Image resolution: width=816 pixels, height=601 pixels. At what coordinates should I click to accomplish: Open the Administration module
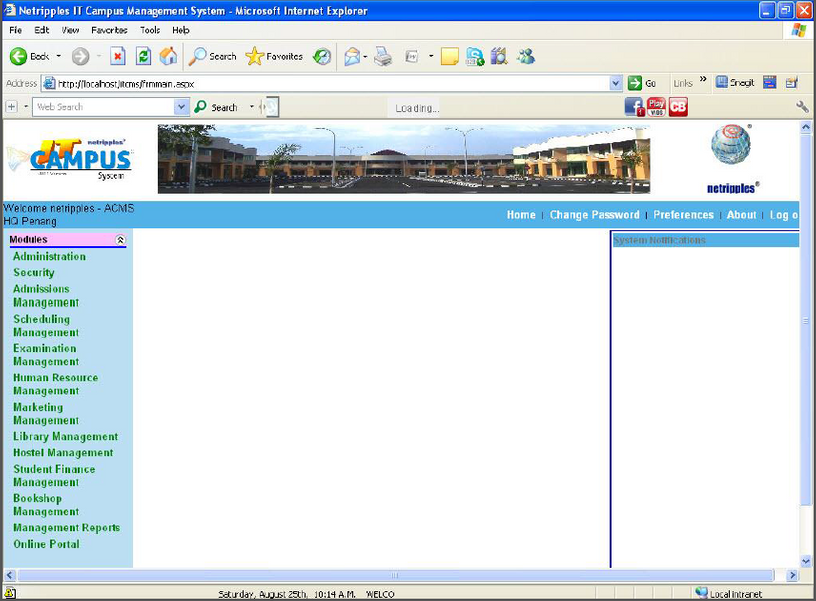tap(49, 257)
